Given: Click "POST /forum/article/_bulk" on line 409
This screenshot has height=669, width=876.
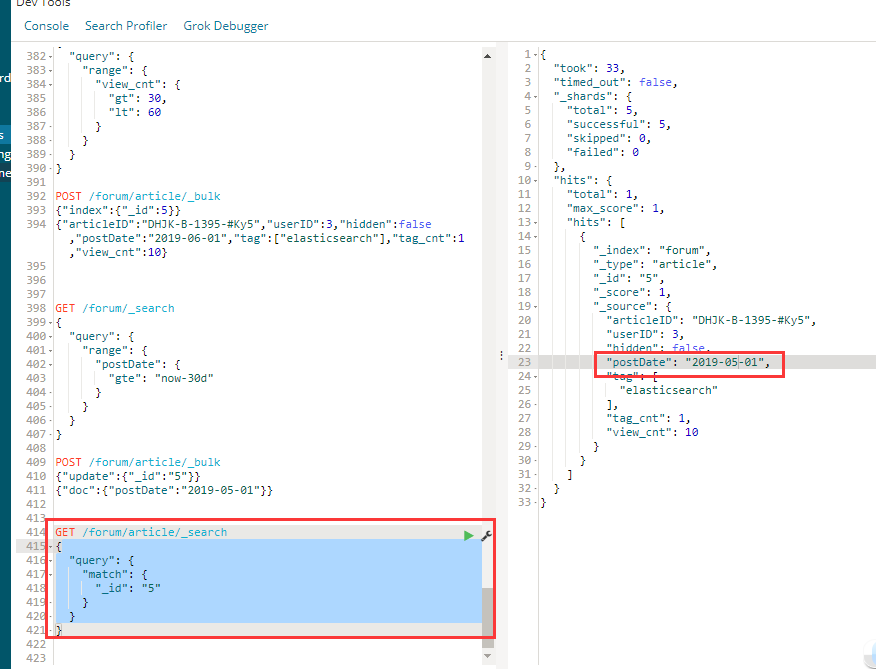Looking at the screenshot, I should click(x=138, y=462).
